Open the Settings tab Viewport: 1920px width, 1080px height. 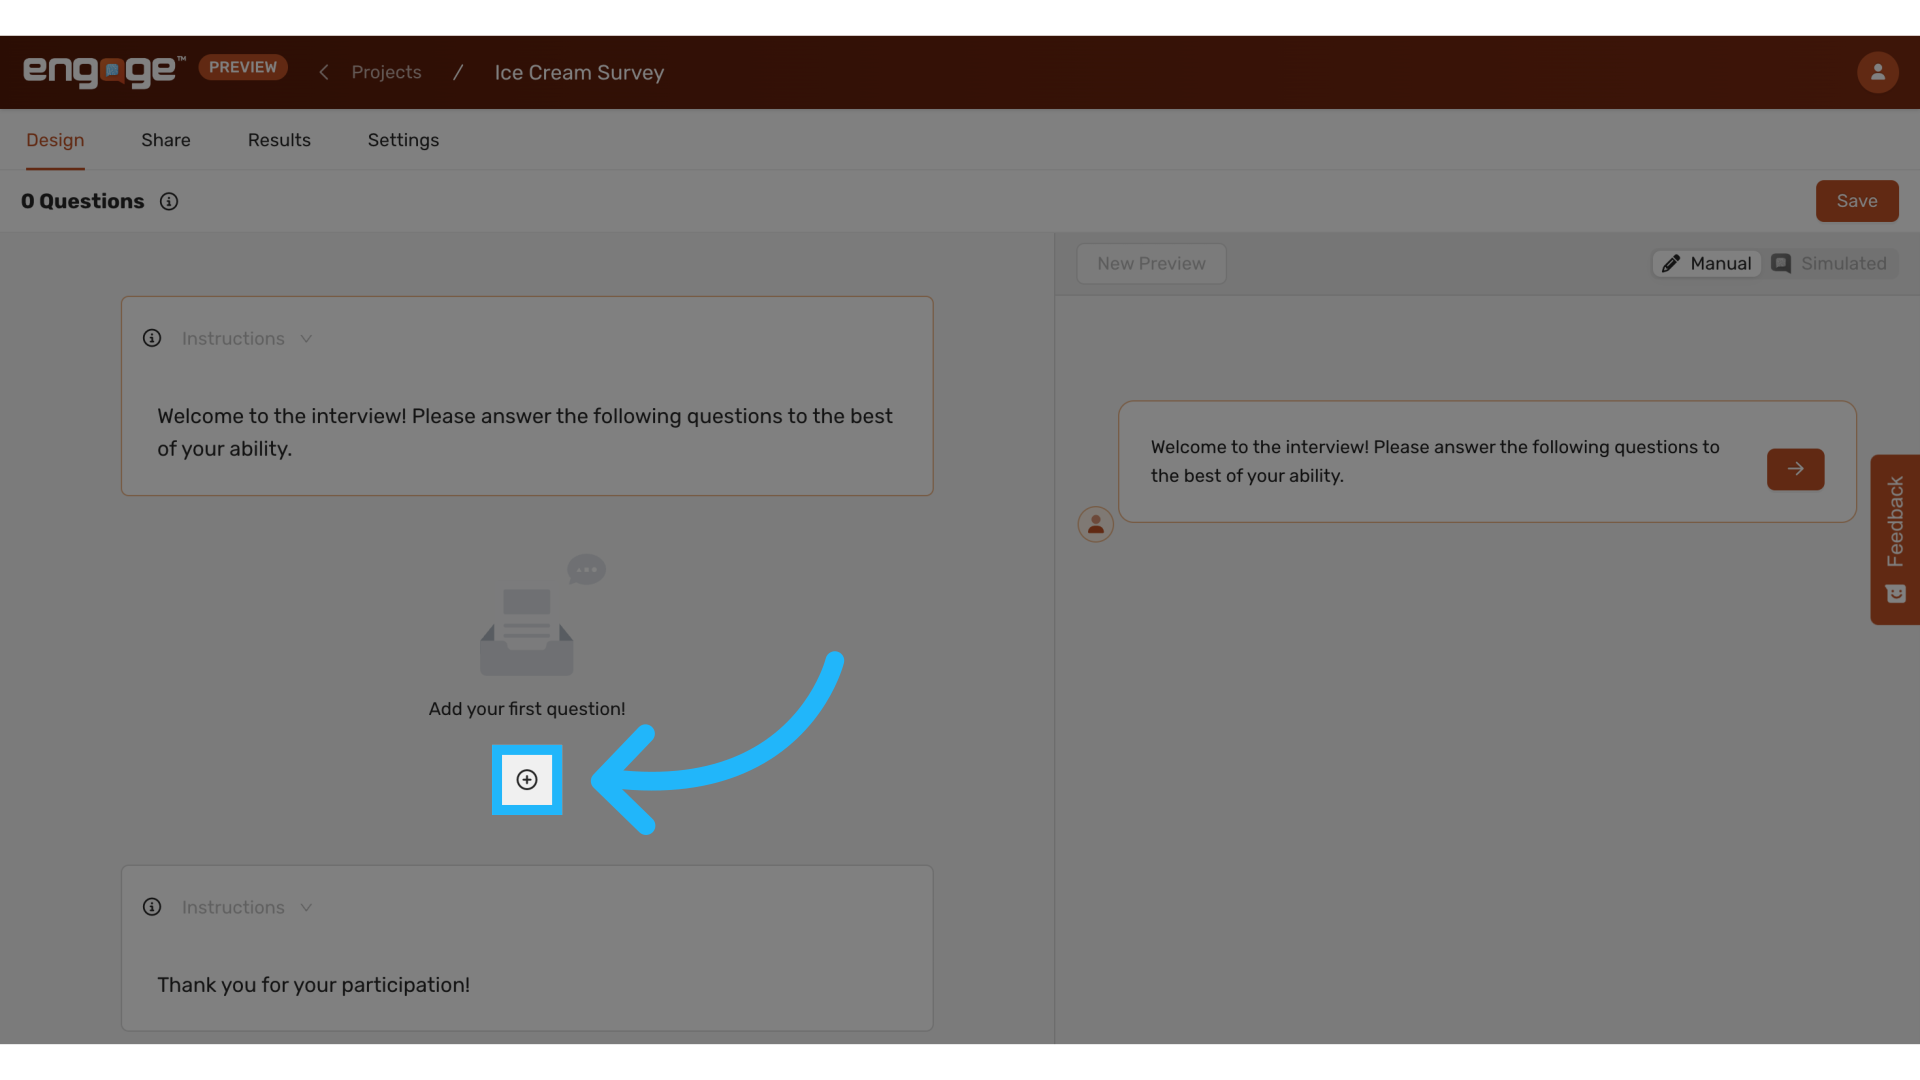click(403, 140)
